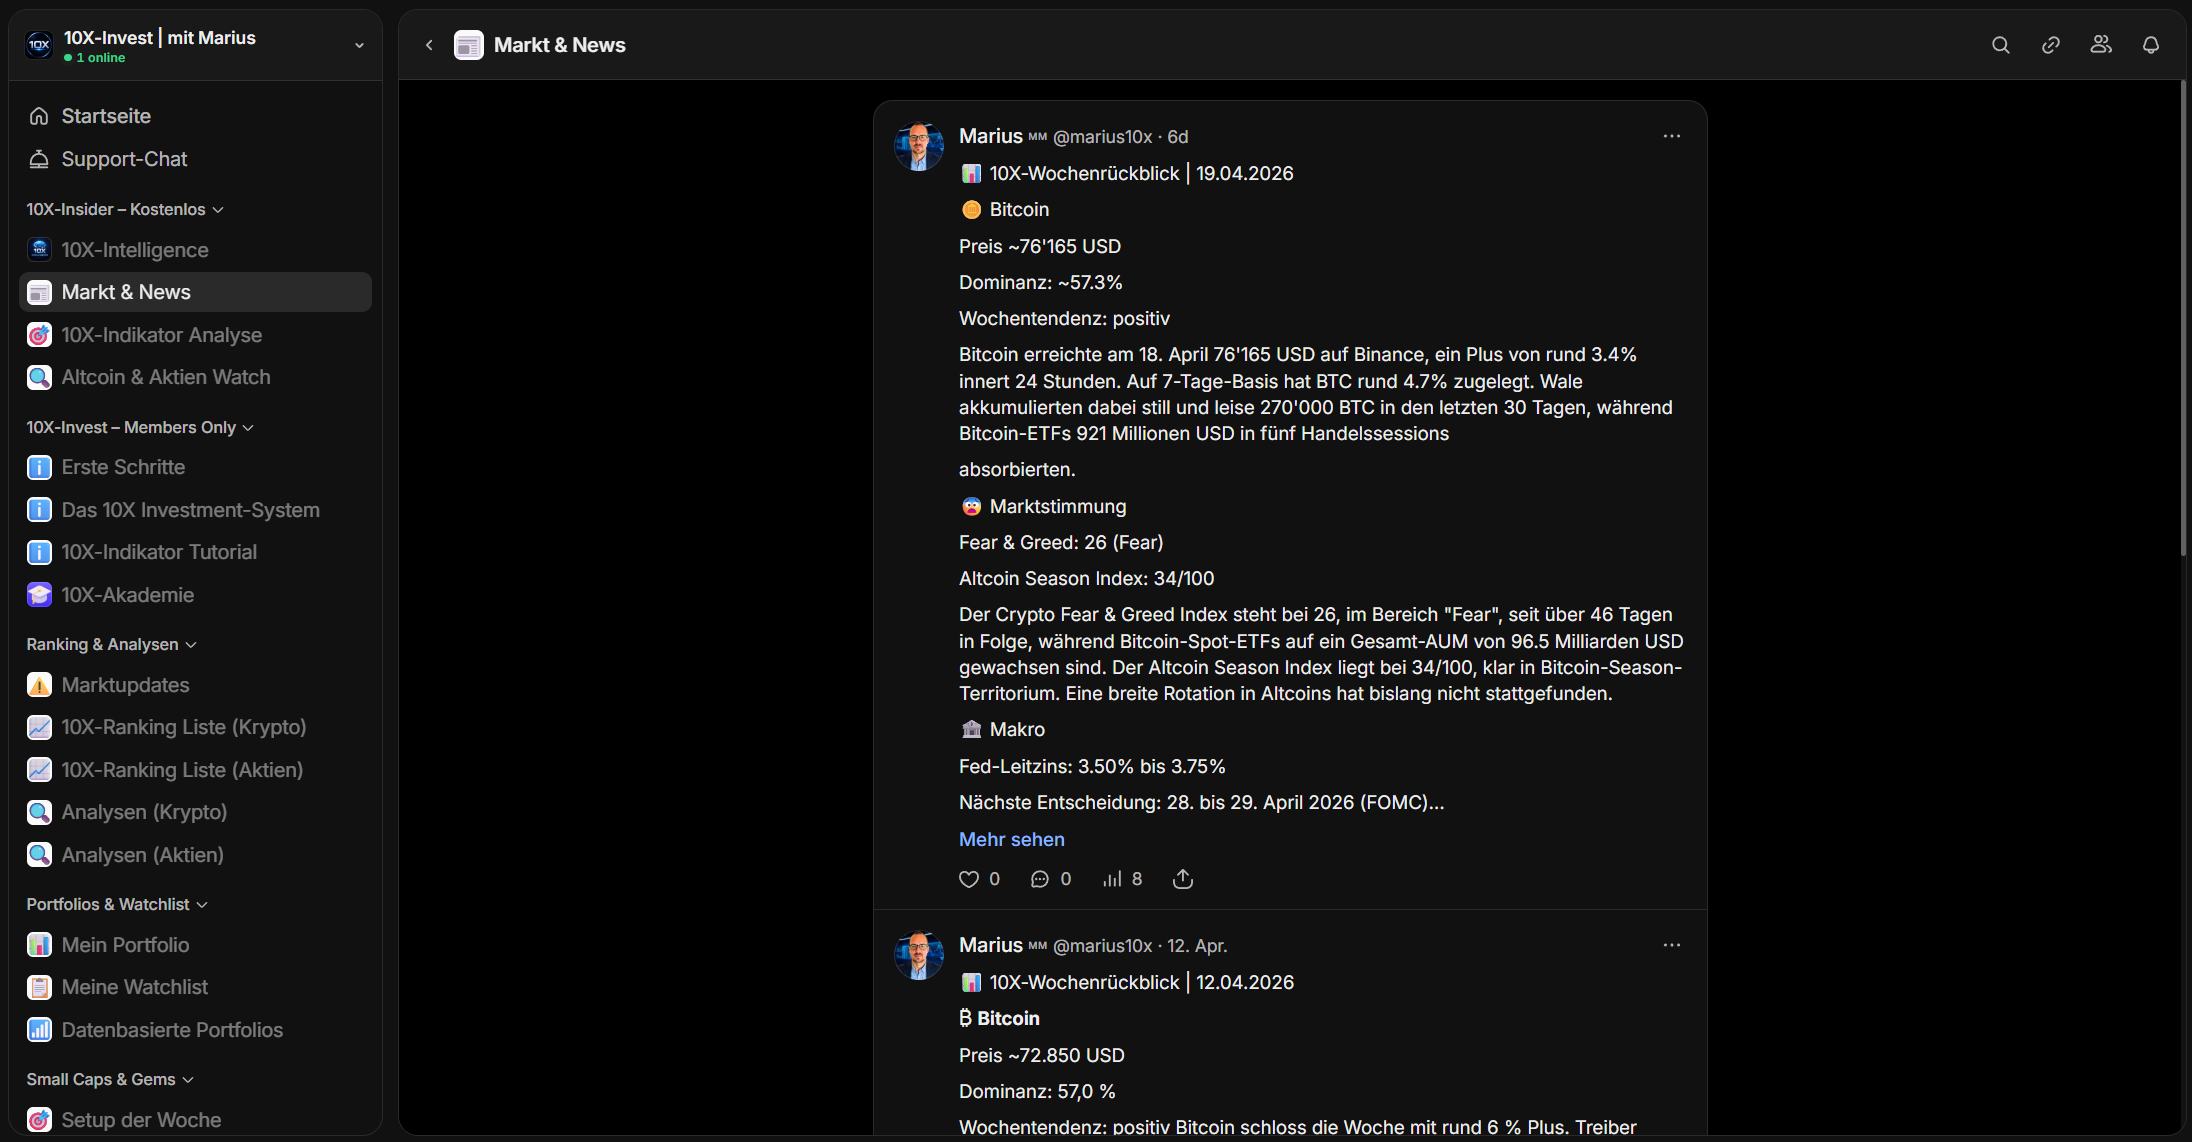Open options menu of 12. Apr. post
The height and width of the screenshot is (1142, 2192).
[1671, 945]
